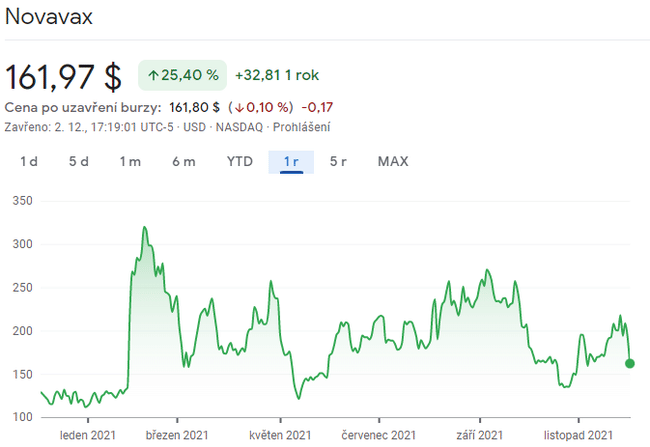Switch chart to 5 r range
650x447 pixels.
tap(338, 161)
